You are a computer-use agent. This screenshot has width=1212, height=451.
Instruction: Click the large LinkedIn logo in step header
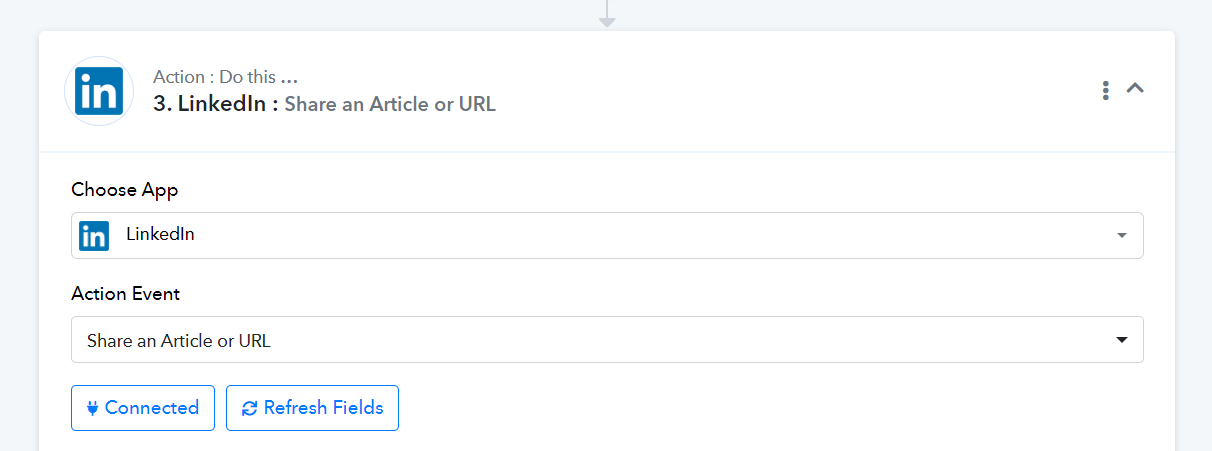click(99, 91)
